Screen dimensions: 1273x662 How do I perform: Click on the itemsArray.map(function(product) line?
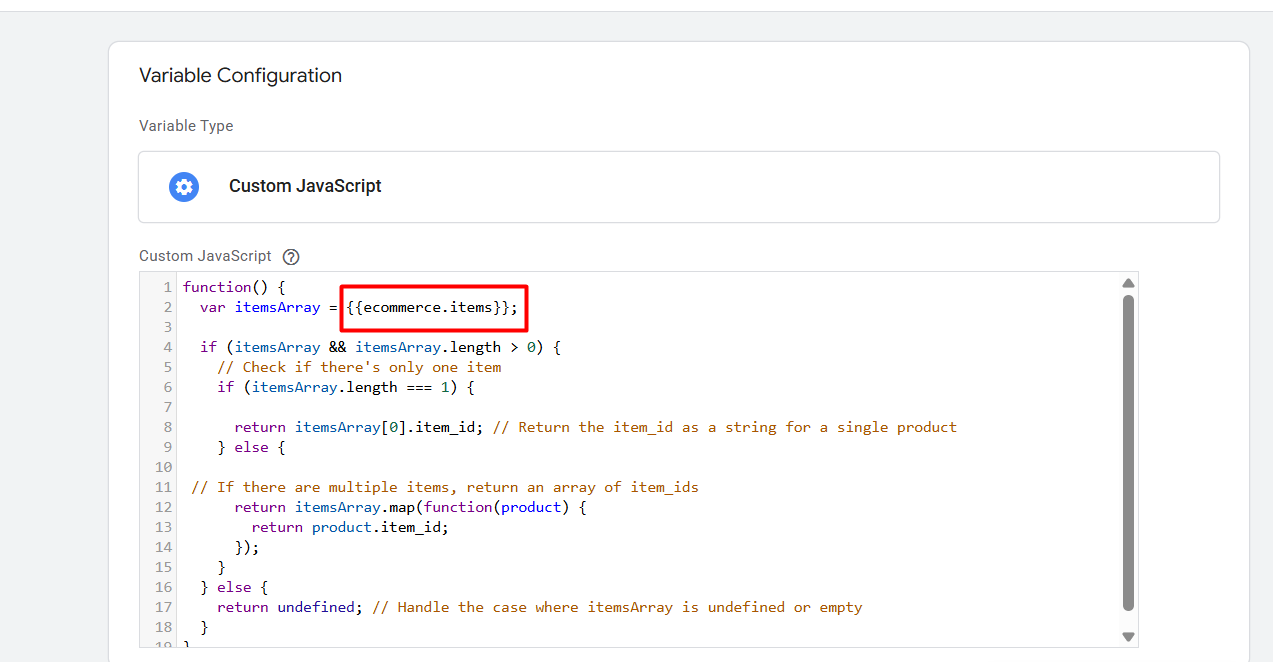[410, 507]
